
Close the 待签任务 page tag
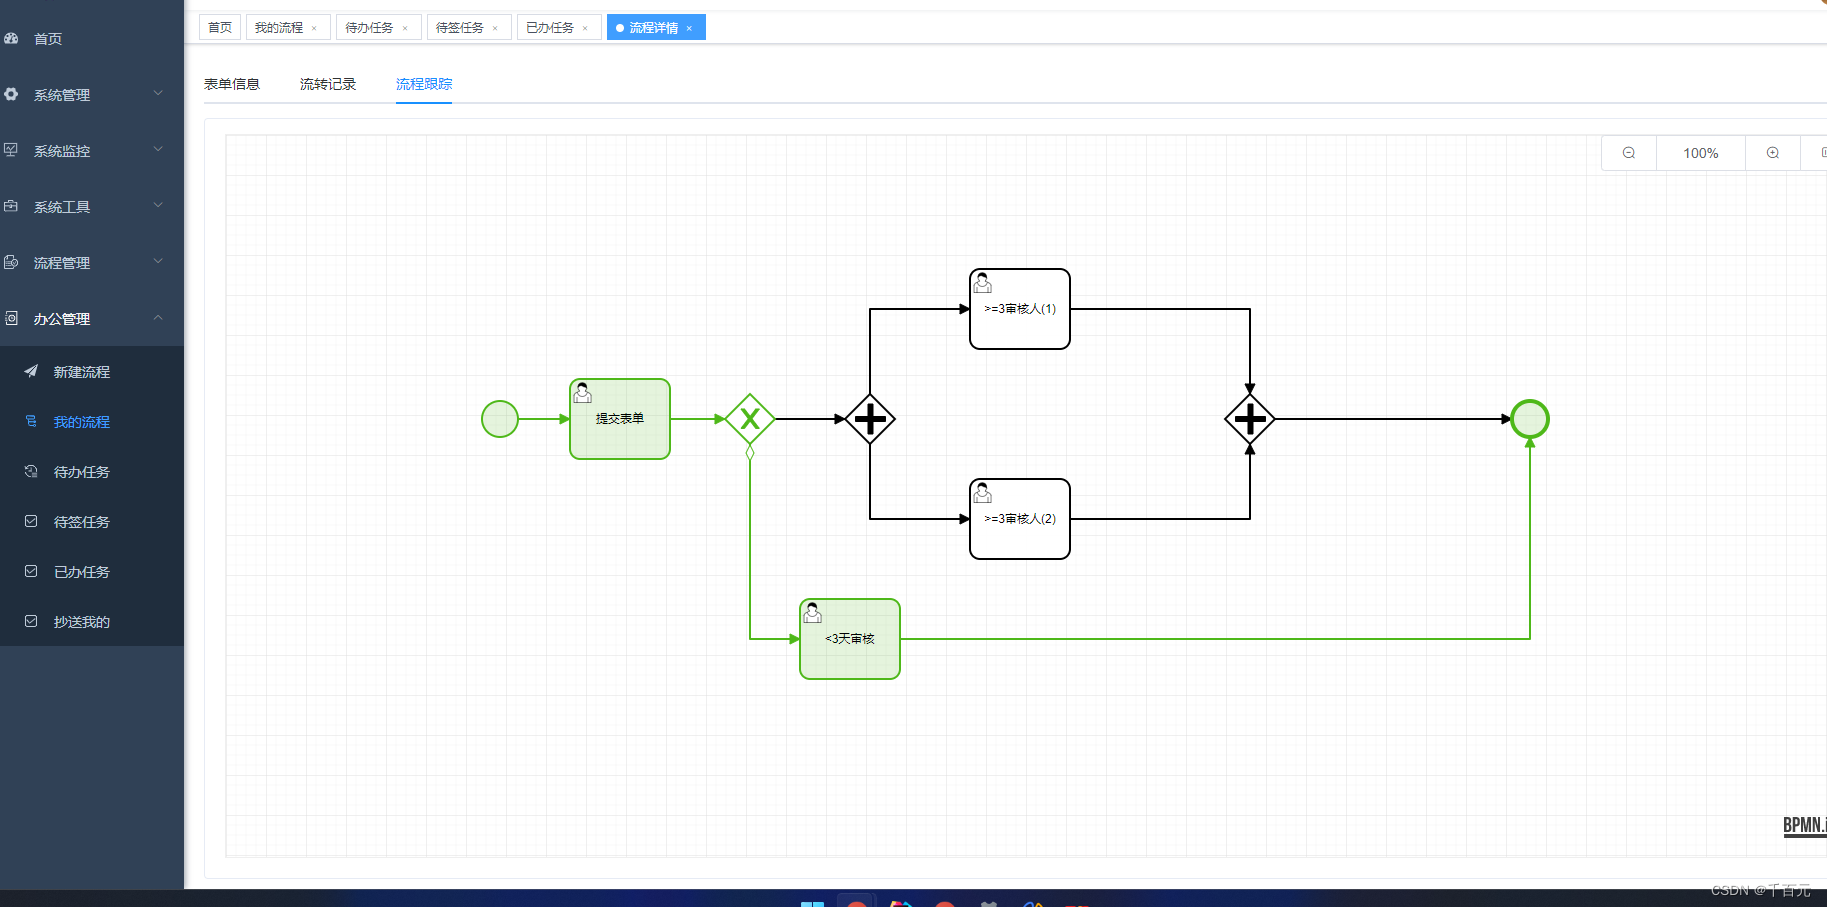pos(495,28)
